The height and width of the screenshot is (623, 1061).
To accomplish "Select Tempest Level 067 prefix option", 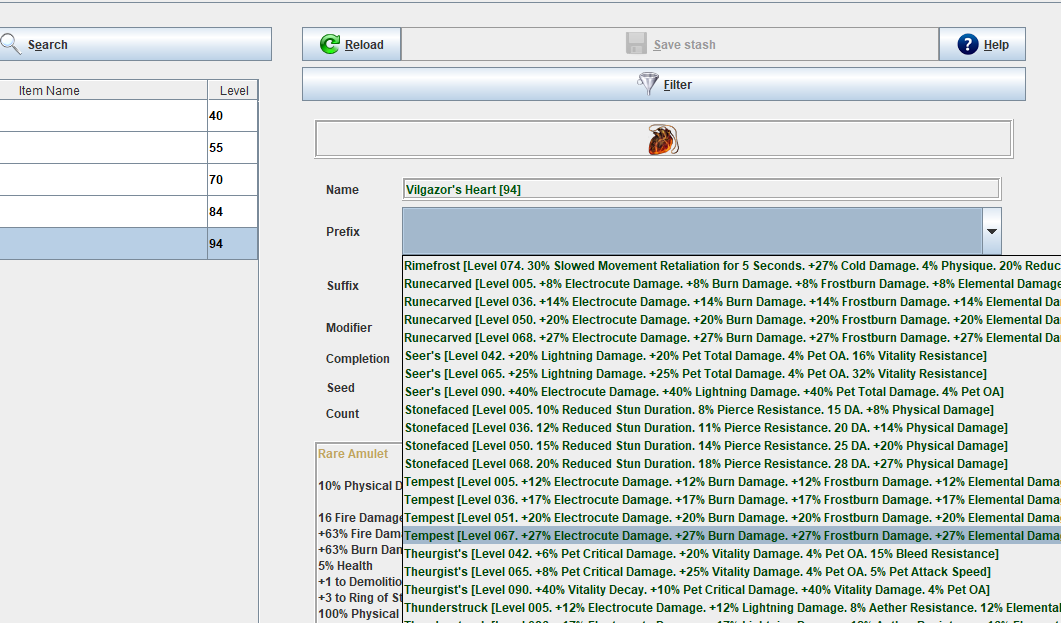I will pos(730,536).
